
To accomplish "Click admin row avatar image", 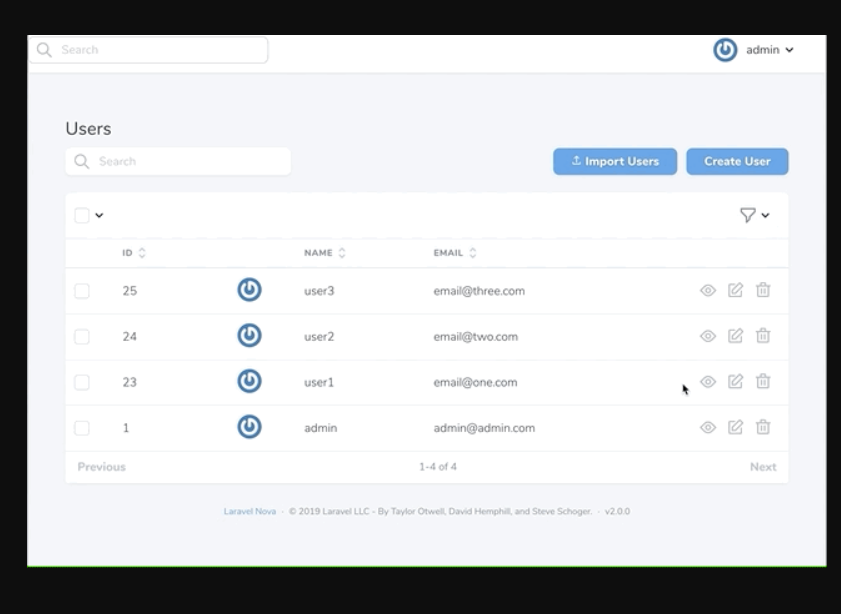I will click(249, 427).
